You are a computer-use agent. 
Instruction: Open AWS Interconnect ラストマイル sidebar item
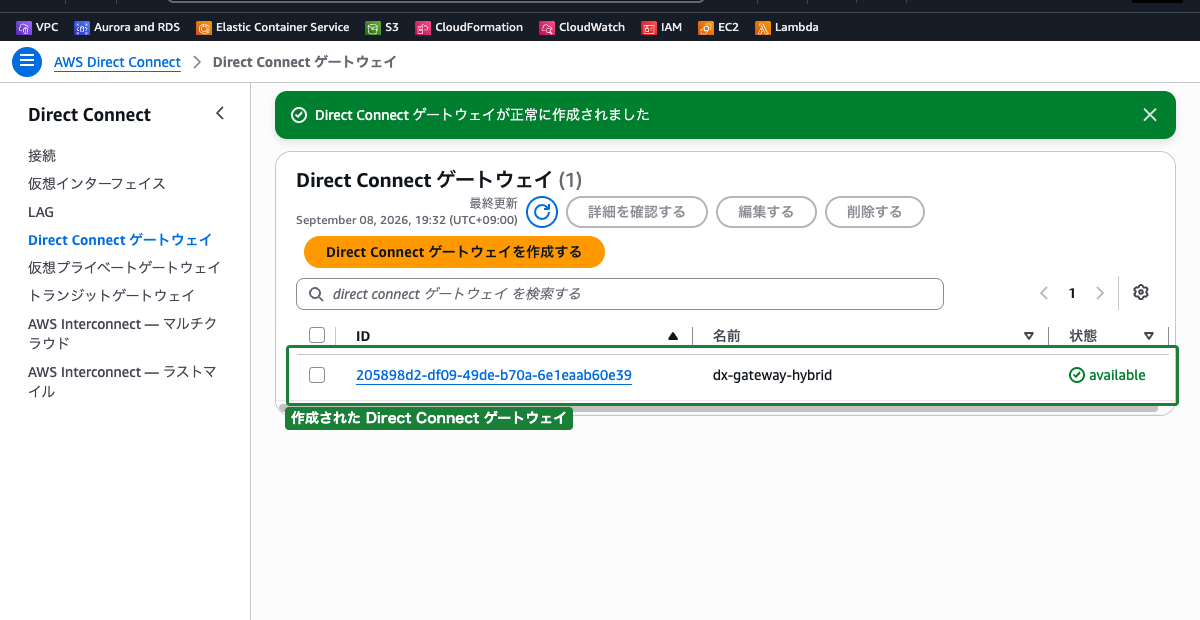[x=123, y=381]
